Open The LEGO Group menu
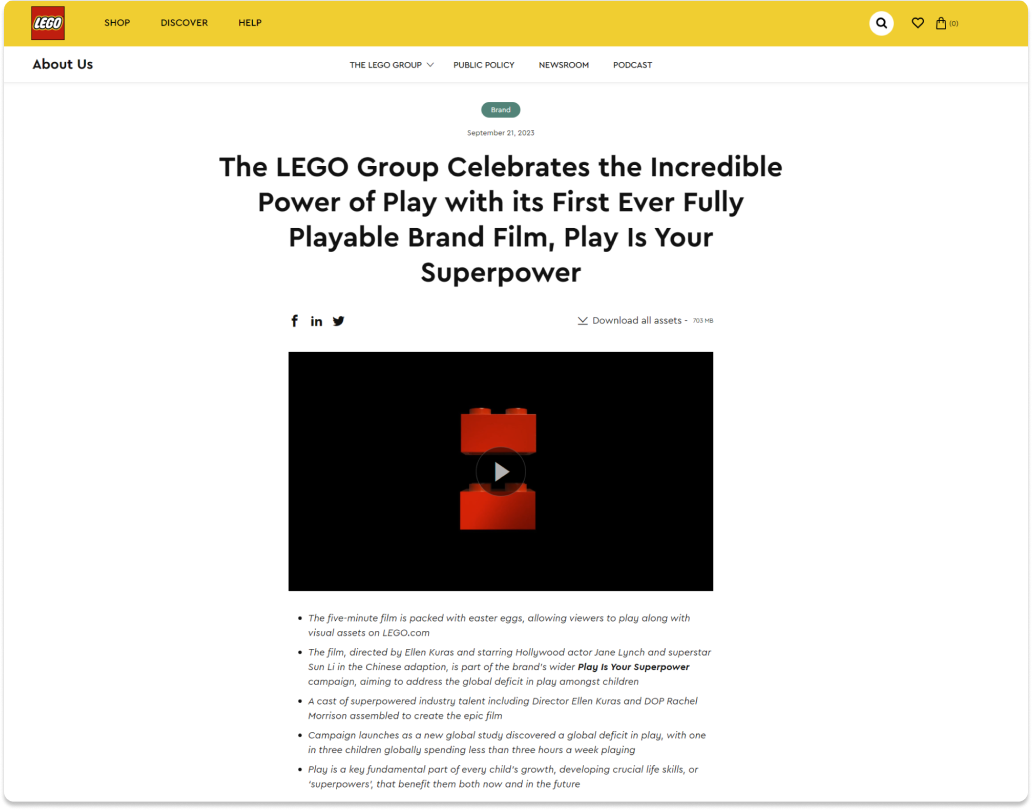 pyautogui.click(x=386, y=65)
